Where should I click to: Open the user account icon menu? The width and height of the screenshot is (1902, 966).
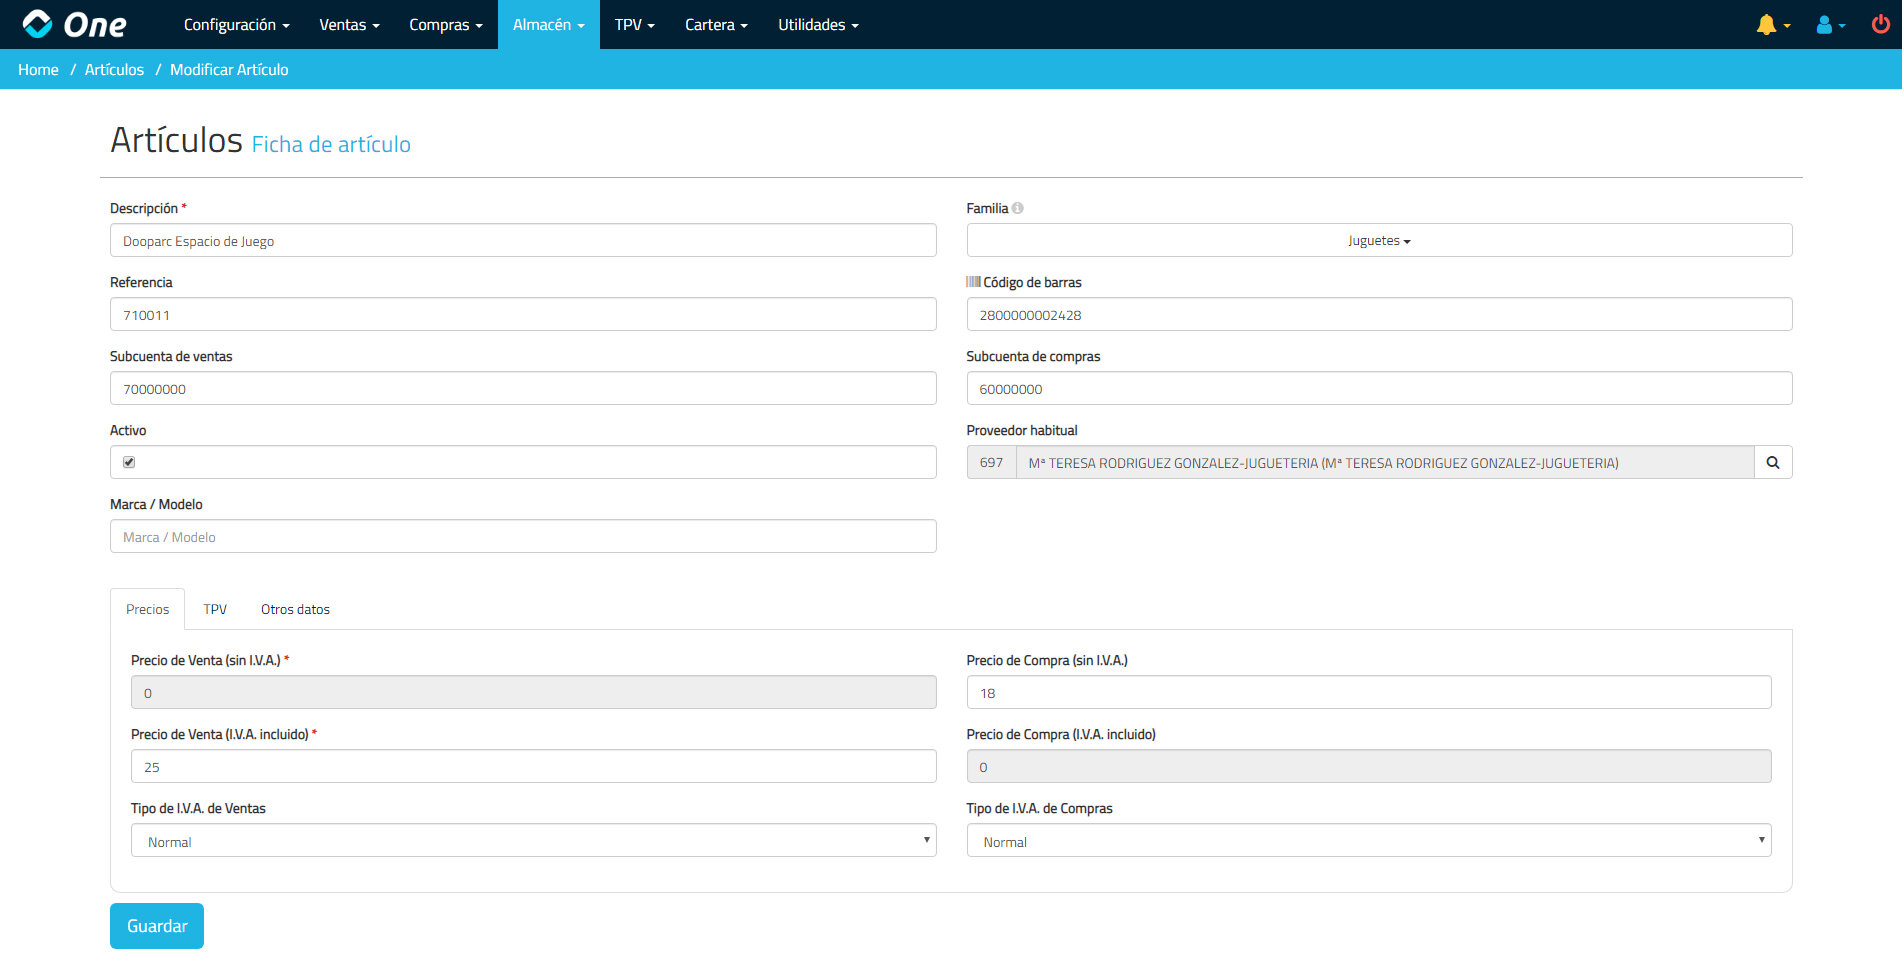(1825, 25)
